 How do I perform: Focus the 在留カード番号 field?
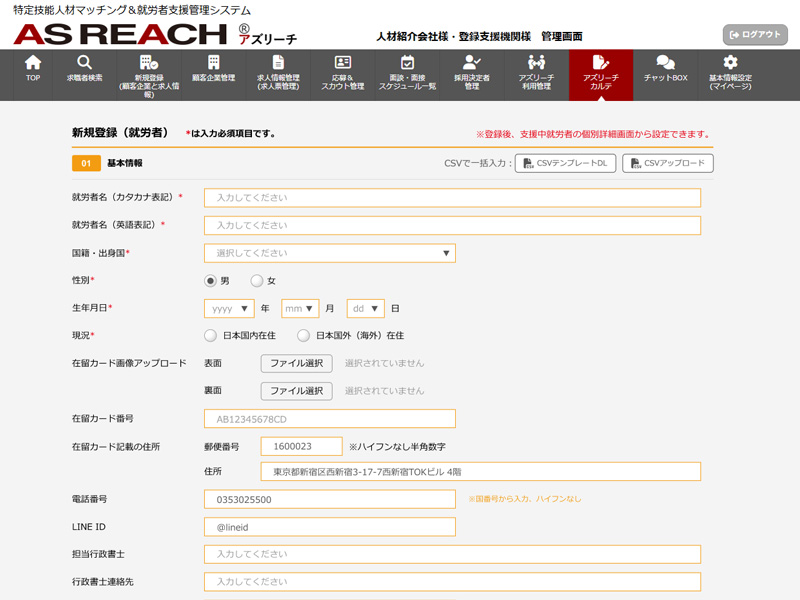click(330, 419)
